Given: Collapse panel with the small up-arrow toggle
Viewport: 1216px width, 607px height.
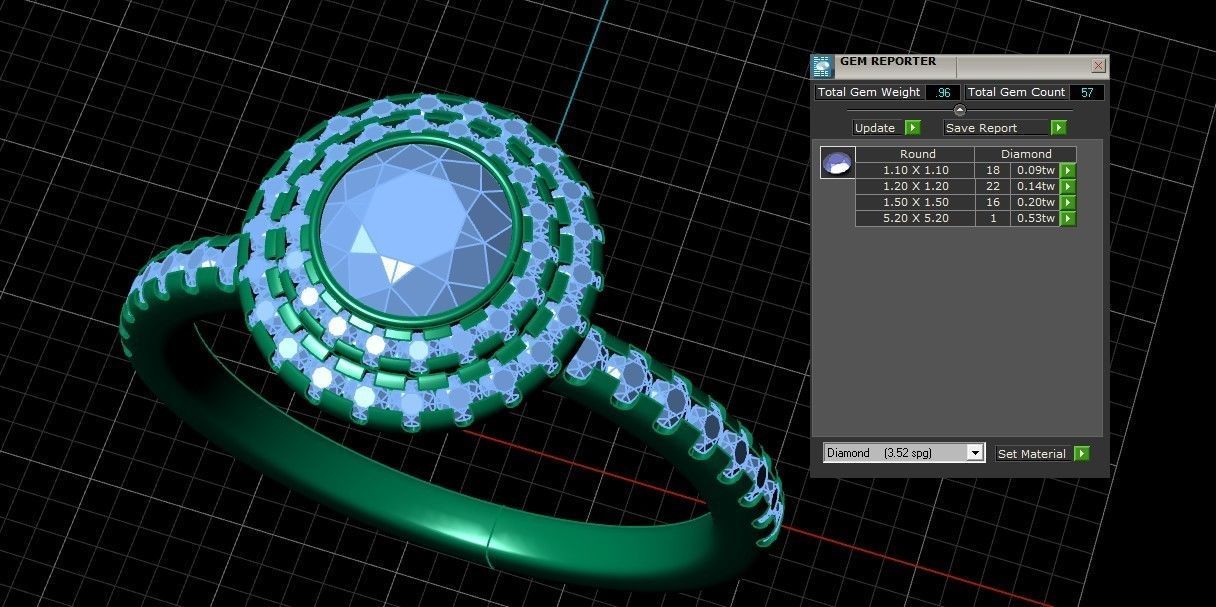Looking at the screenshot, I should (960, 110).
